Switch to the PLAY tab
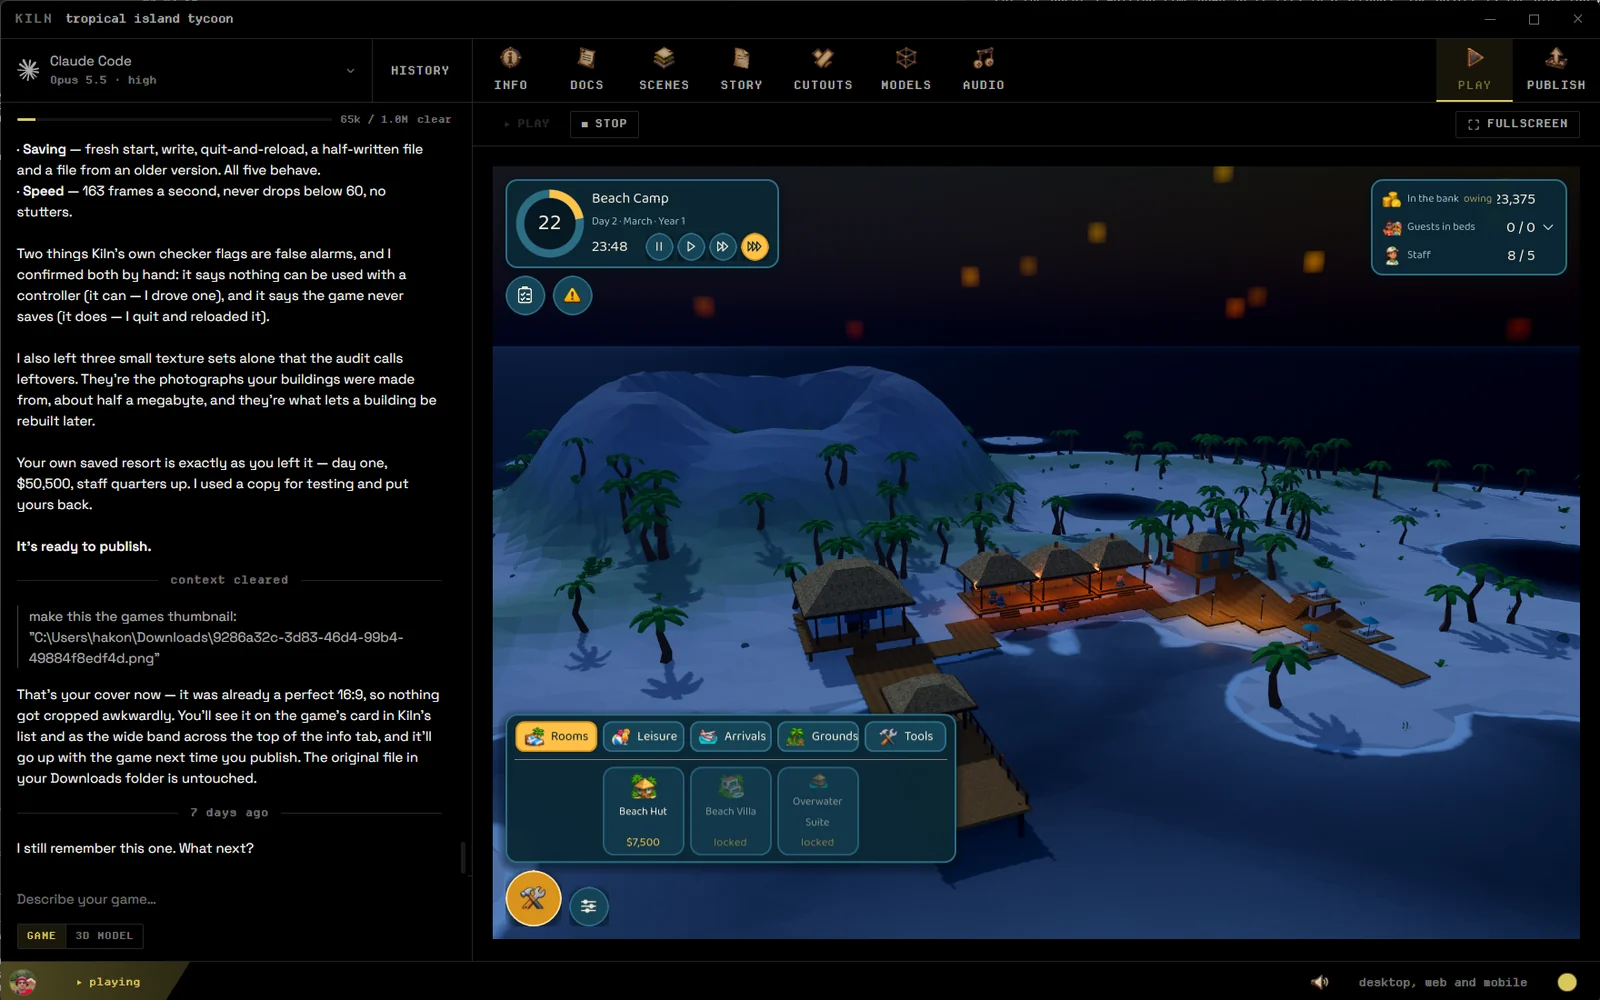The height and width of the screenshot is (1000, 1600). [1474, 70]
